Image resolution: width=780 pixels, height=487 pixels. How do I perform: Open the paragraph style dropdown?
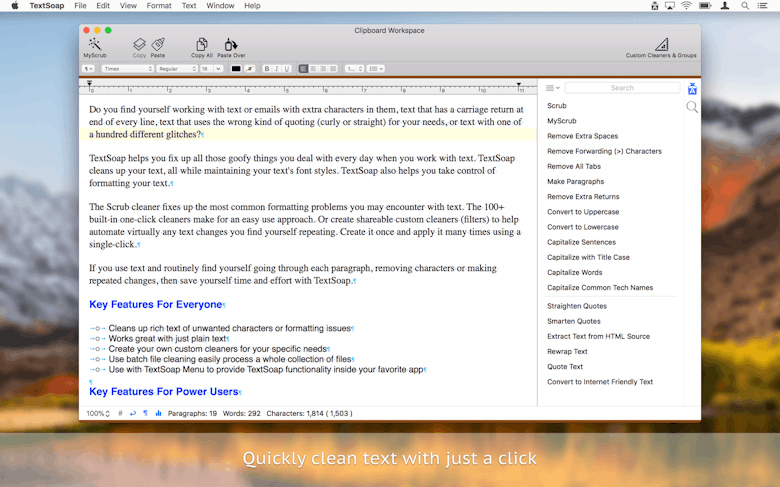pyautogui.click(x=89, y=69)
